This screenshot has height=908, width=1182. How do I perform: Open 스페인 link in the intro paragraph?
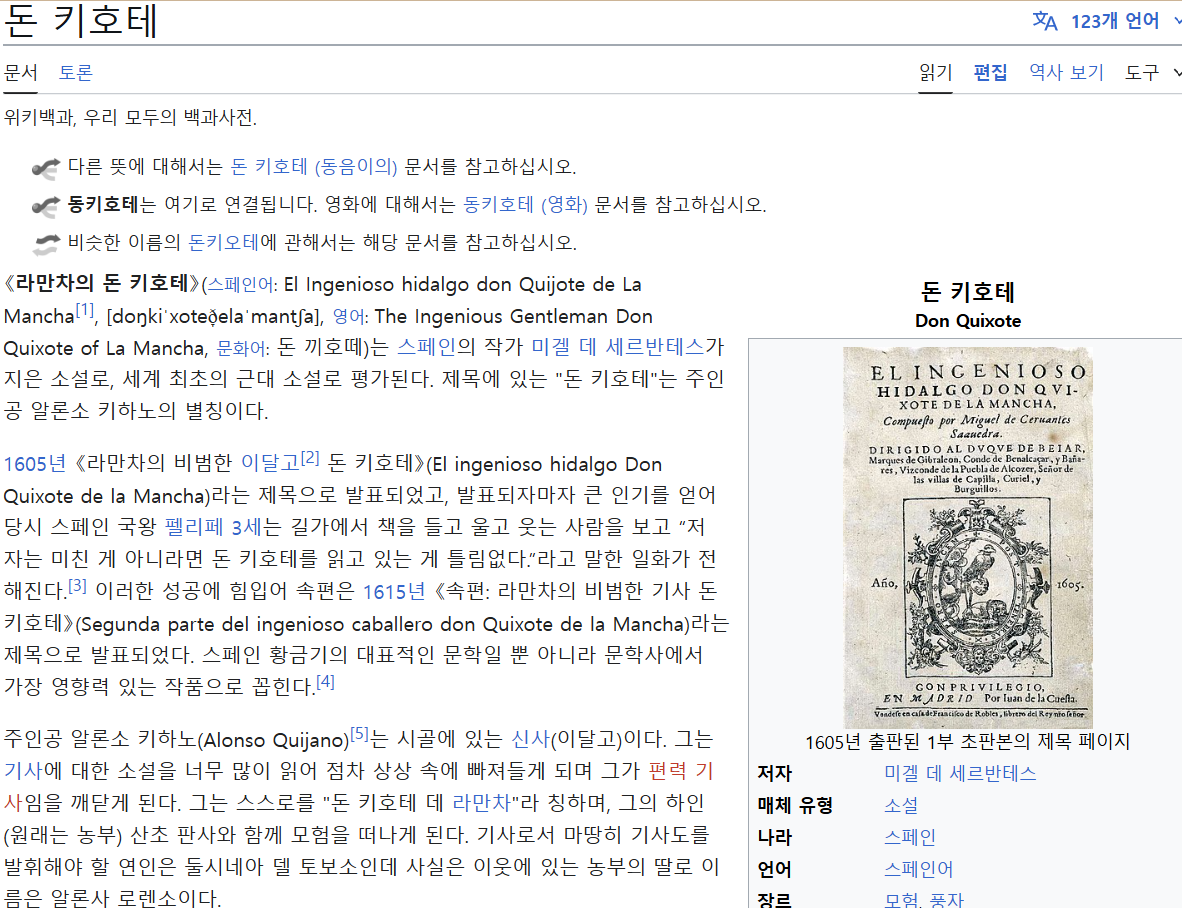426,347
